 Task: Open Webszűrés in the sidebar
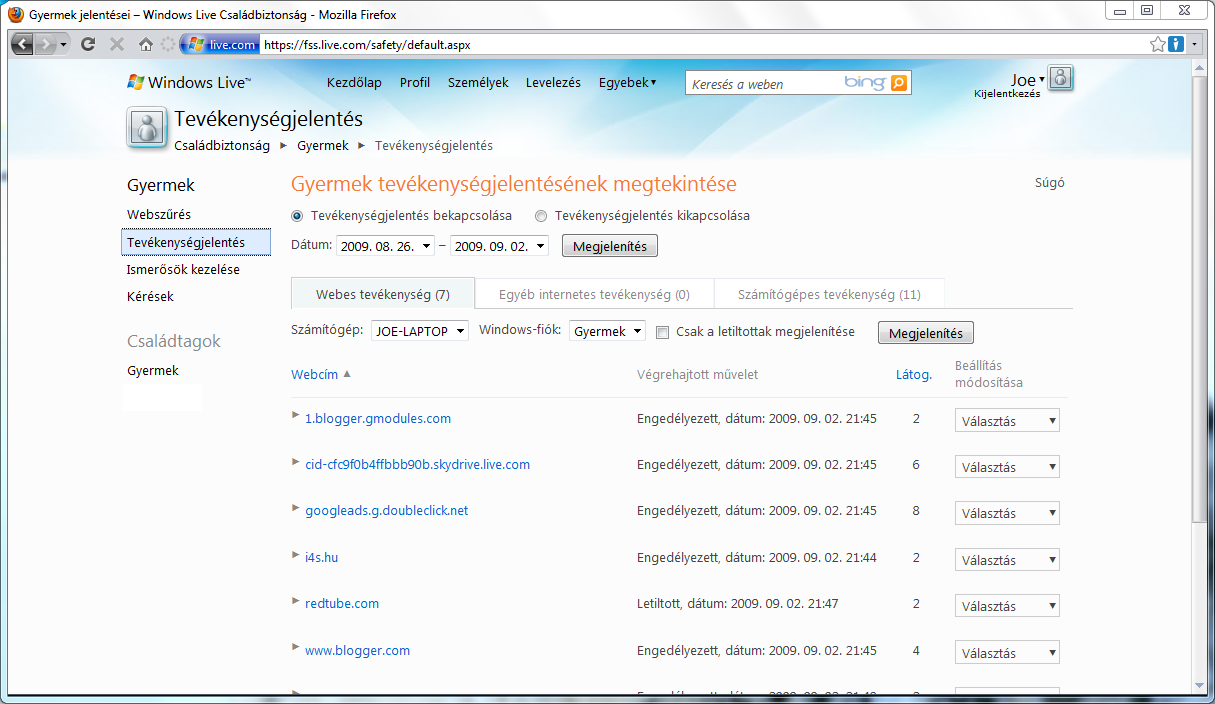(x=159, y=214)
